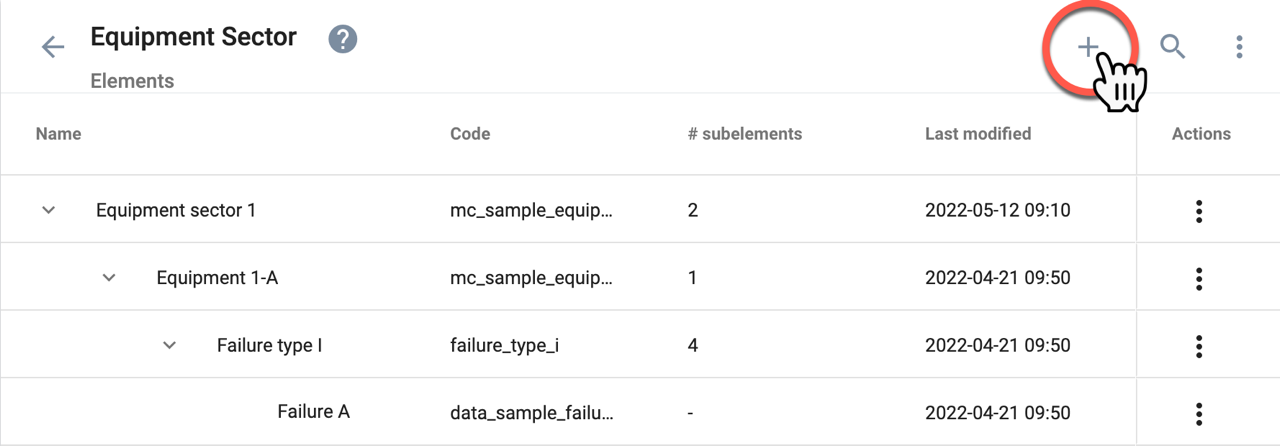Go back using the left arrow icon
1280x446 pixels.
point(52,47)
